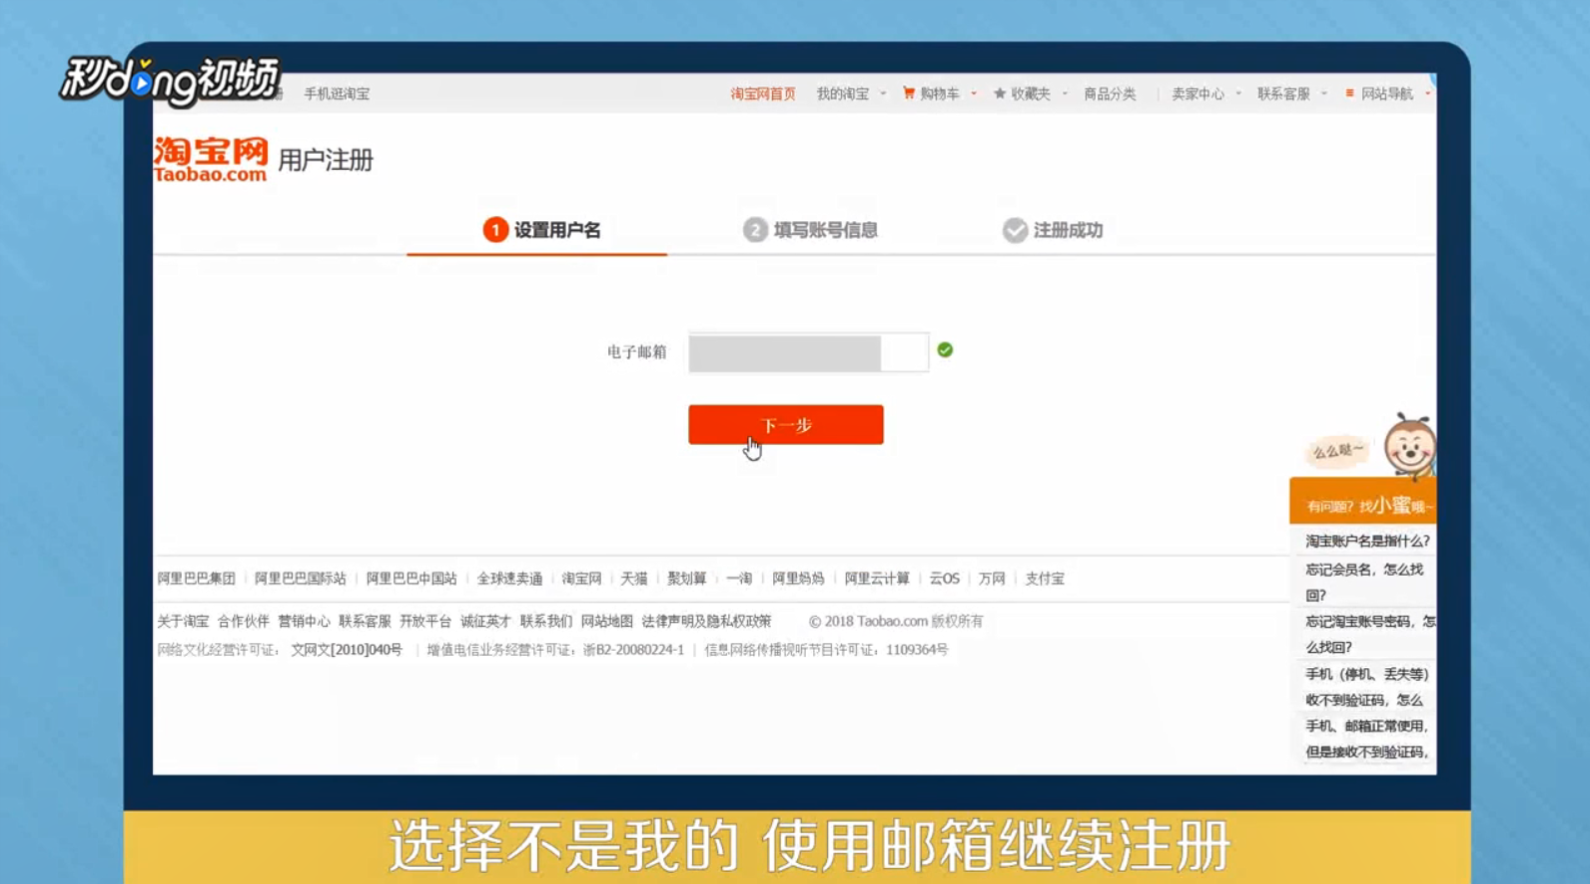Screen dimensions: 1590x884
Task: Open footer link 阿里巴巴集团
Action: pyautogui.click(x=196, y=579)
